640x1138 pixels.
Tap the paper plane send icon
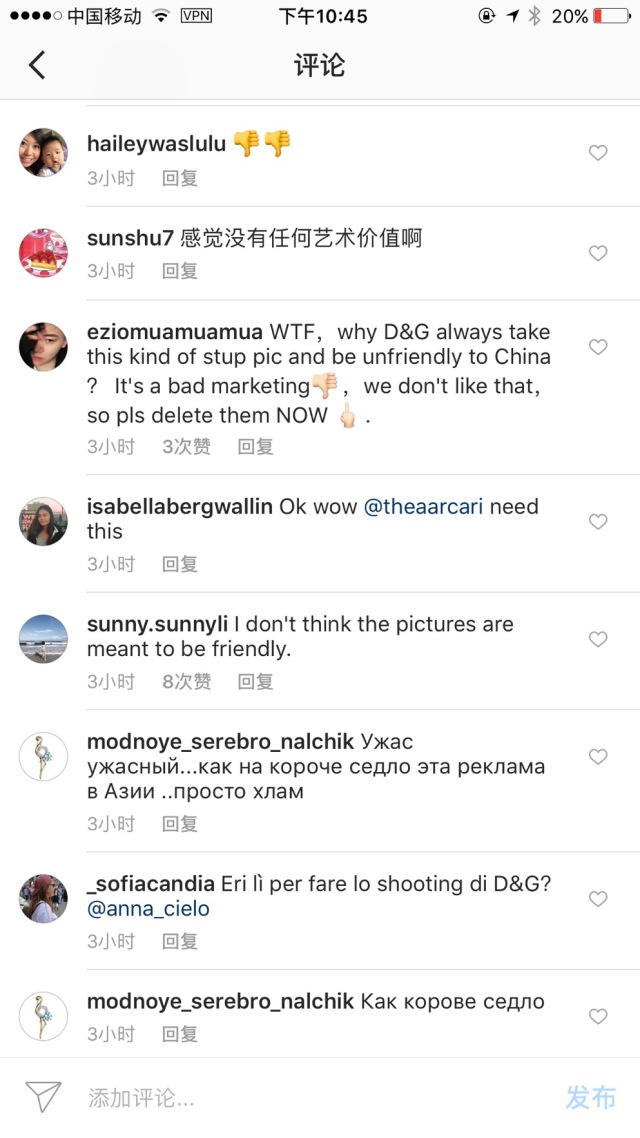click(x=43, y=1097)
